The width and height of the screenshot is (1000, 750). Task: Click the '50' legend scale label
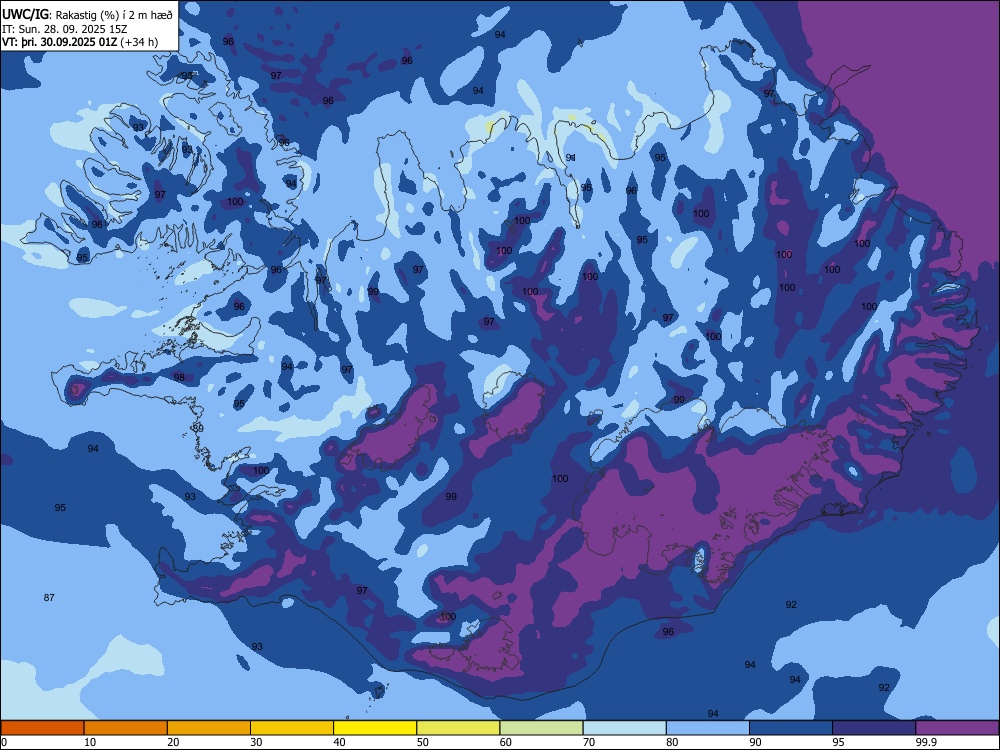coord(422,742)
